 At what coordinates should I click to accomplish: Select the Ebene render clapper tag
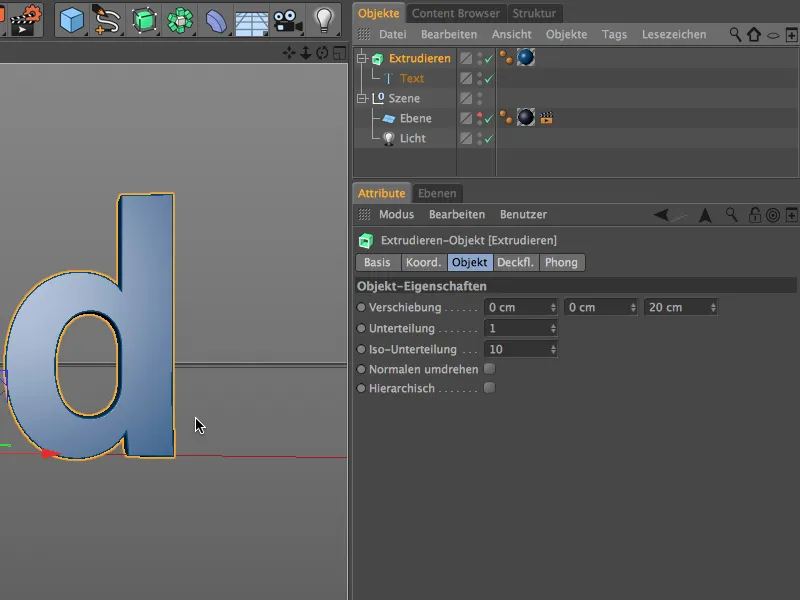click(546, 118)
